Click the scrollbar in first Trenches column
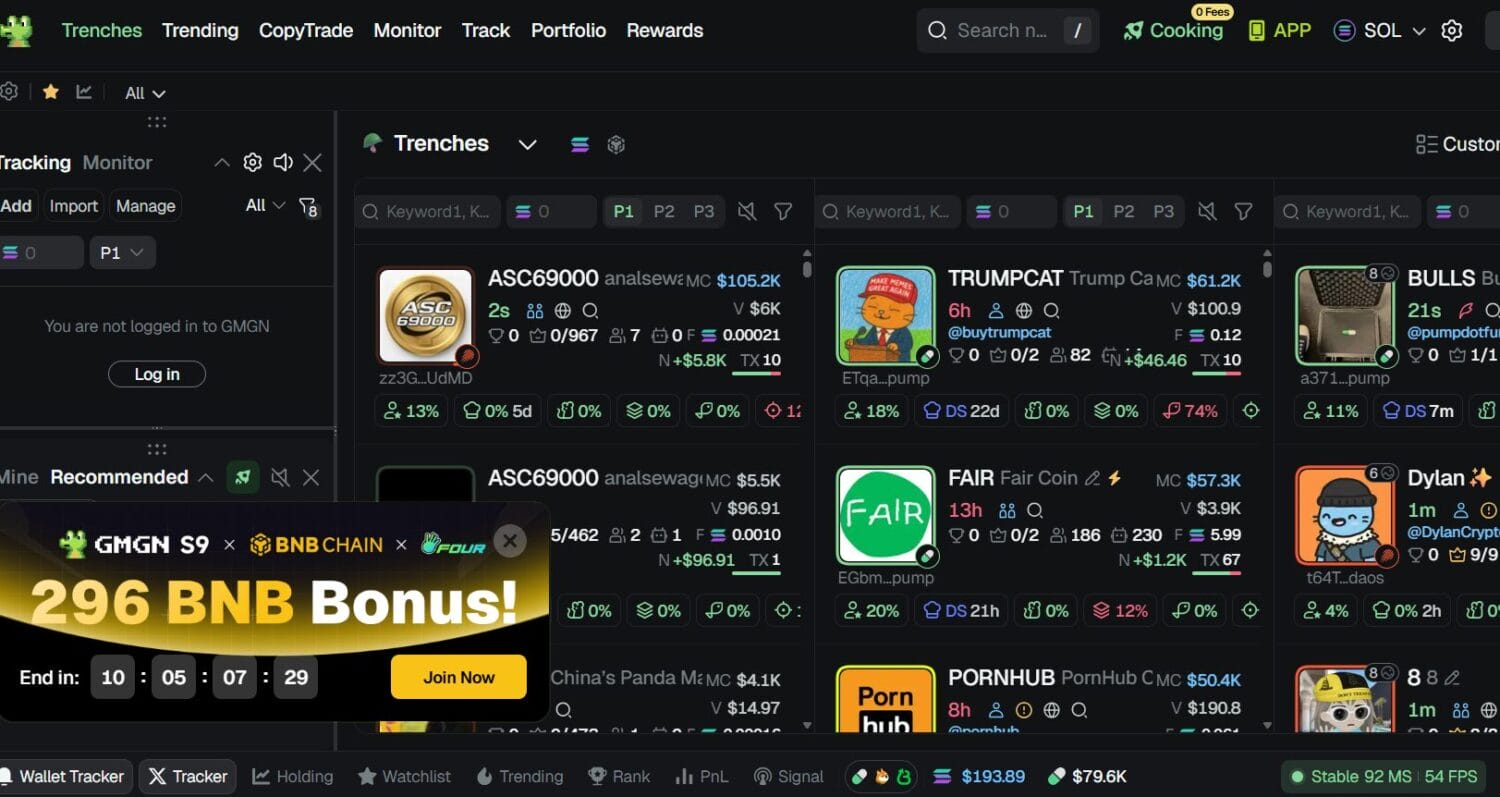This screenshot has height=797, width=1500. 807,268
